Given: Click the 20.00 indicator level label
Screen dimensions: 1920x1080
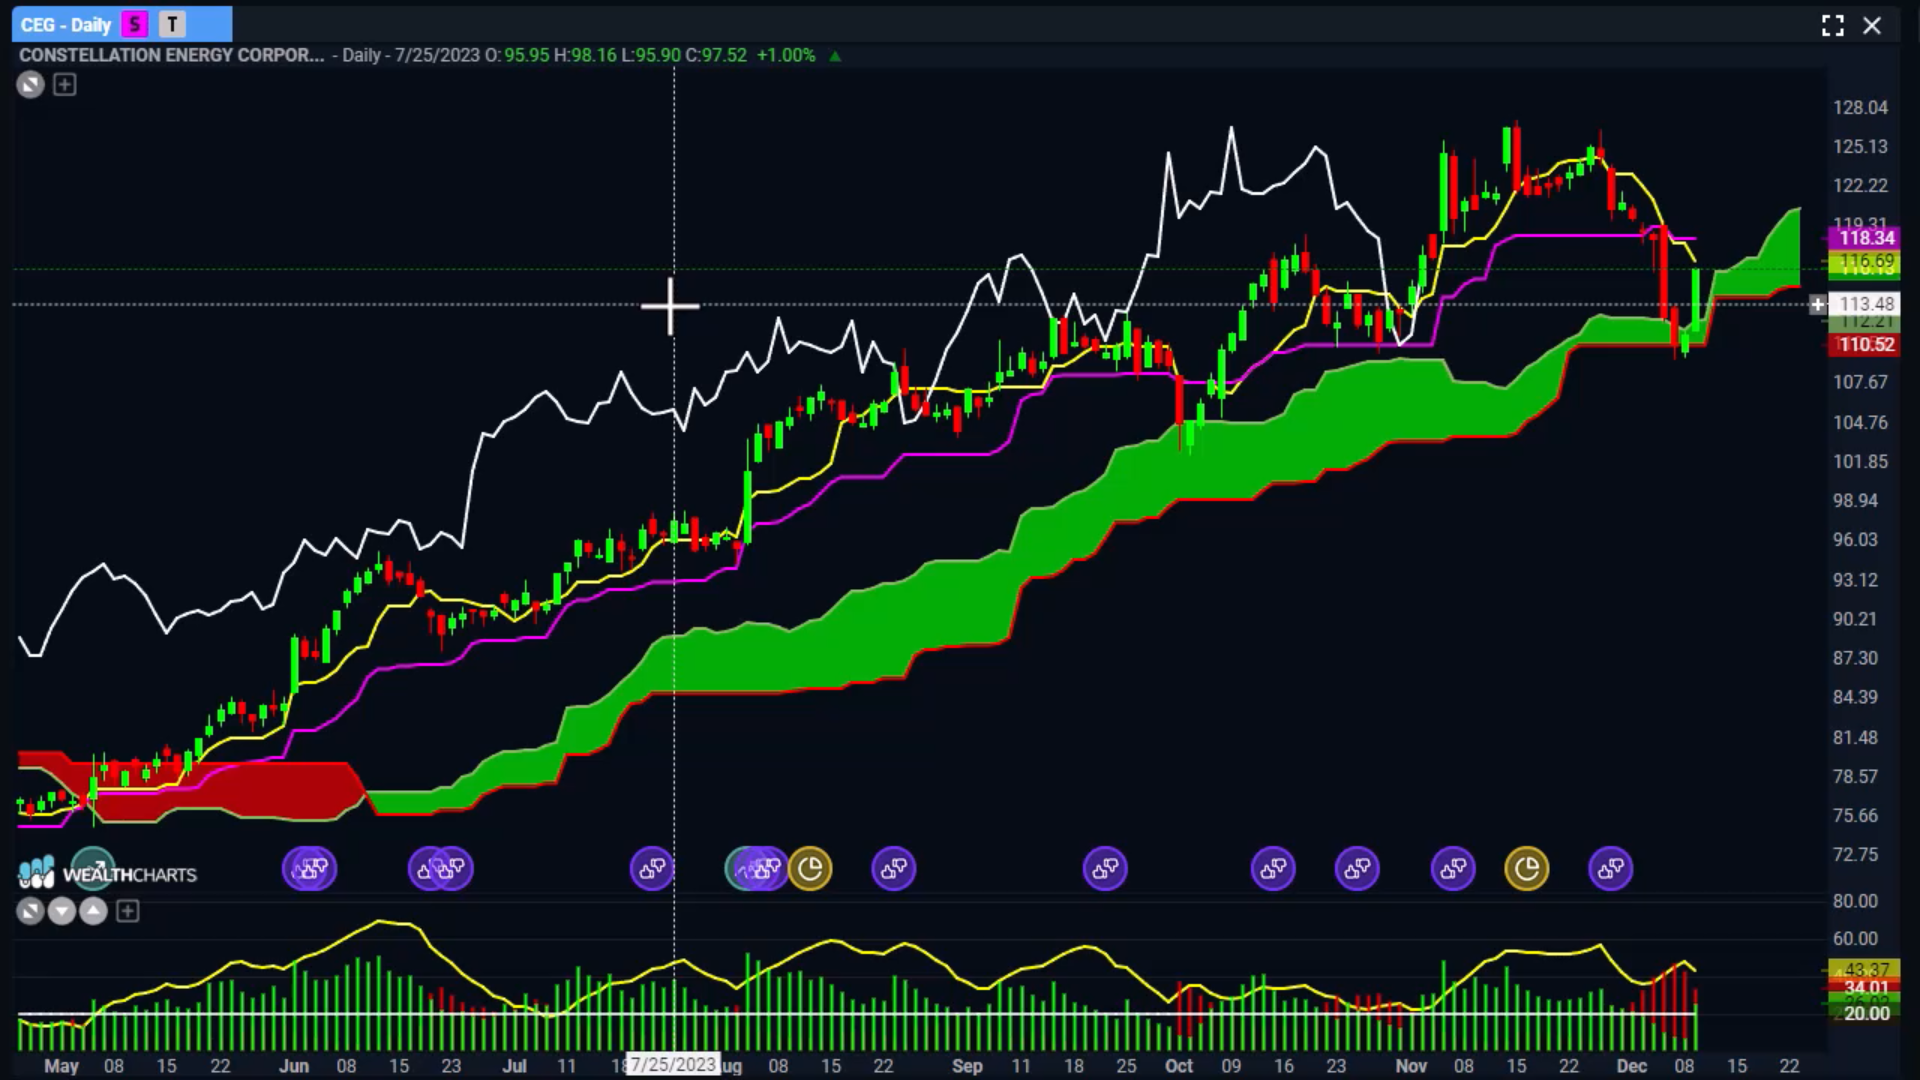Looking at the screenshot, I should 1866,1013.
